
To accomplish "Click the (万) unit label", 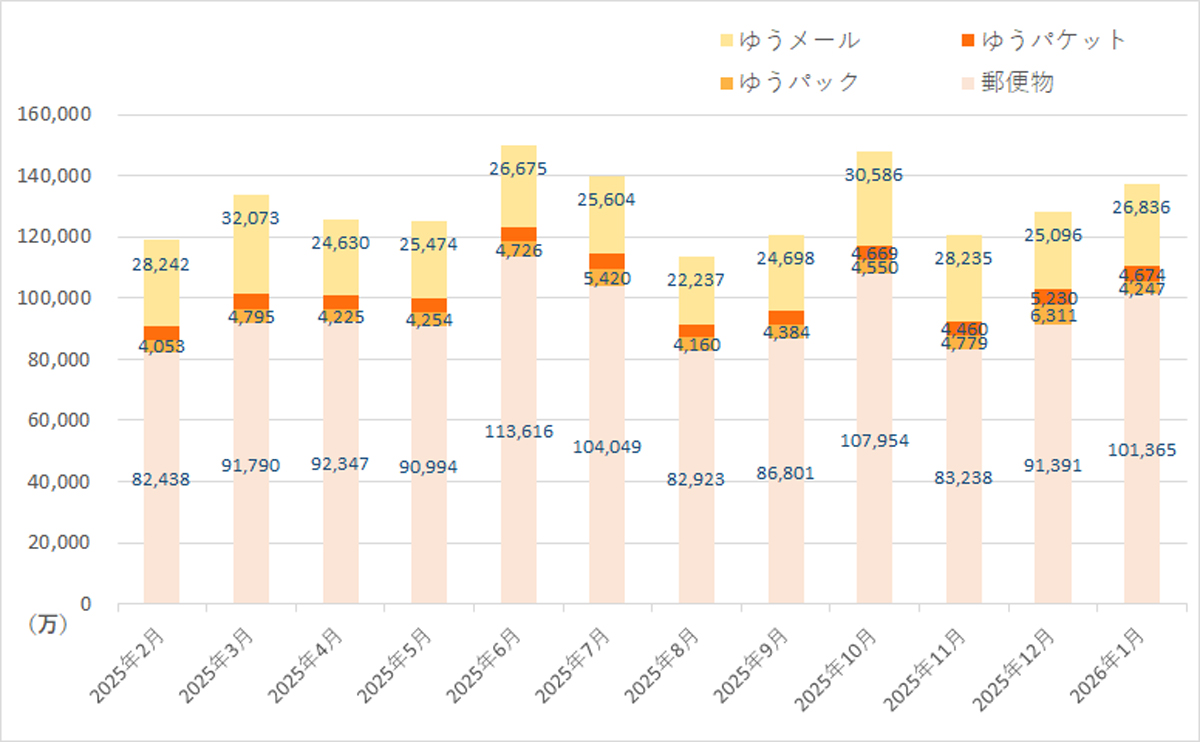I will point(42,624).
